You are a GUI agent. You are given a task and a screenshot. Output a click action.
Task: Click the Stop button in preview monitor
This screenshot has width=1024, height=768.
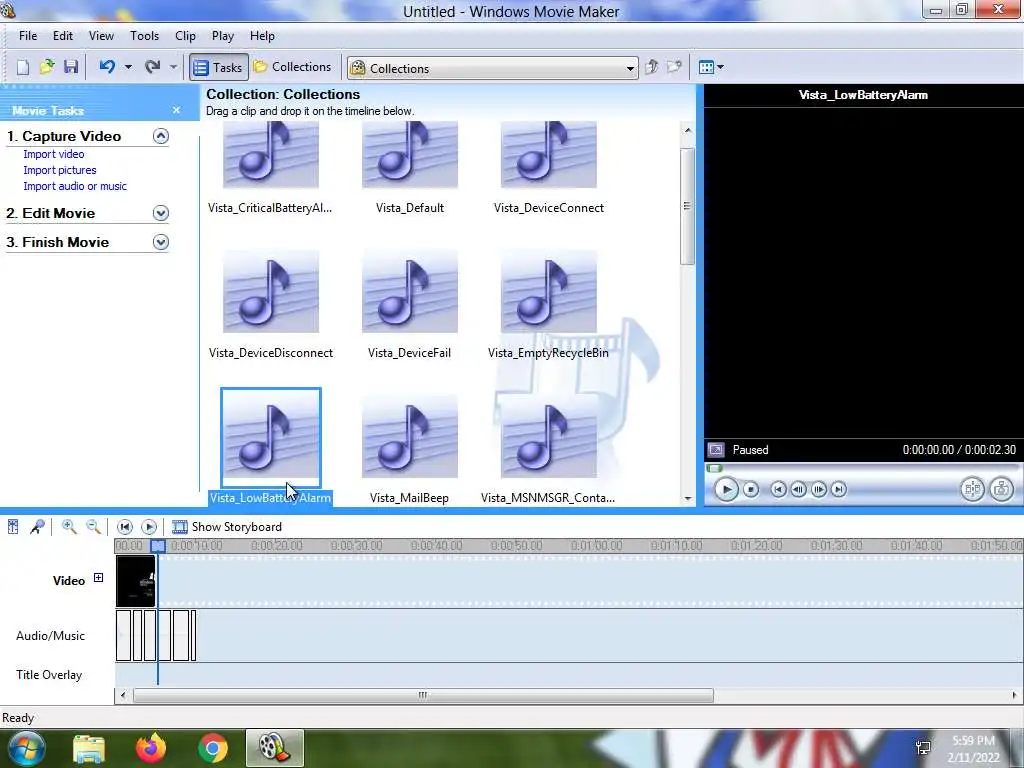tap(751, 489)
